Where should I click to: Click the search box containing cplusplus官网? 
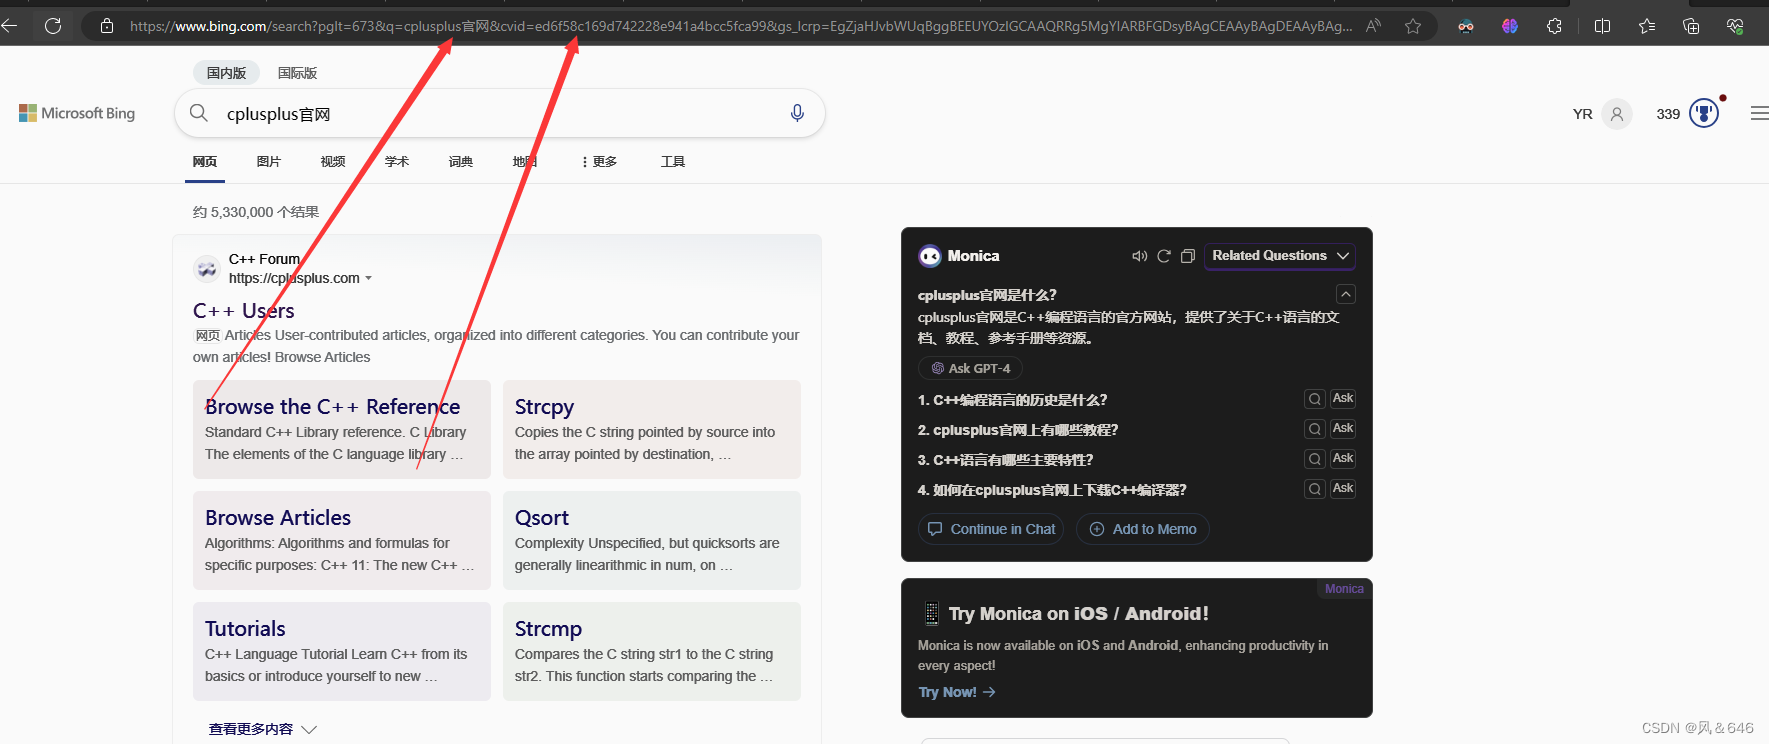[x=500, y=113]
